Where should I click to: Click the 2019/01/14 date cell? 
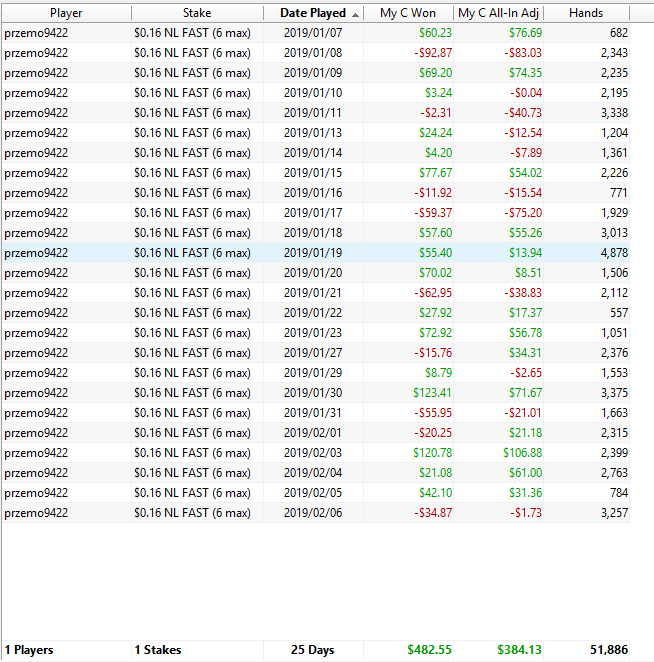(x=313, y=153)
